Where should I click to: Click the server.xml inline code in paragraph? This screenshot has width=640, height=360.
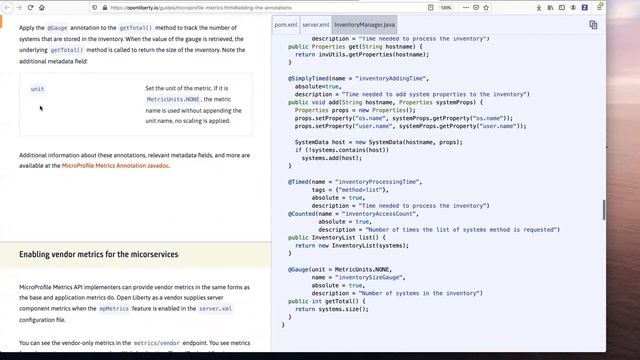(x=215, y=309)
